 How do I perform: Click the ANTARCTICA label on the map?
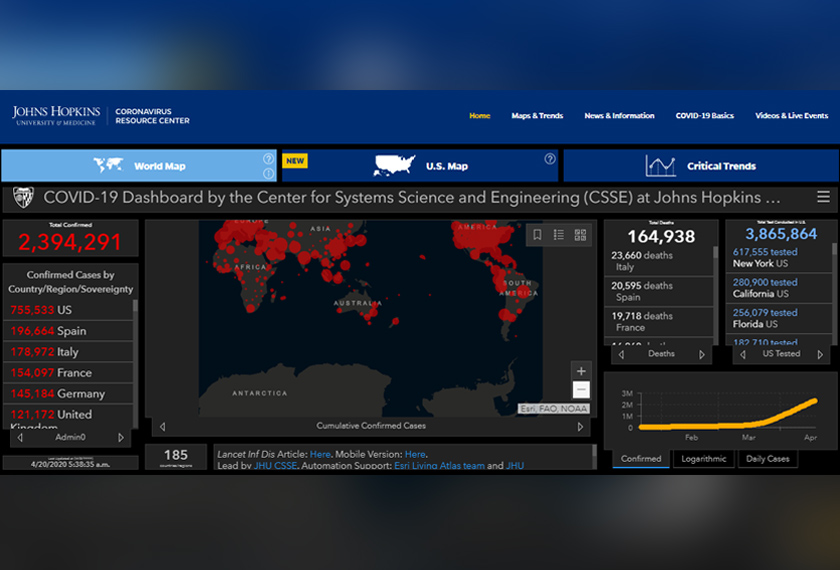click(x=259, y=393)
